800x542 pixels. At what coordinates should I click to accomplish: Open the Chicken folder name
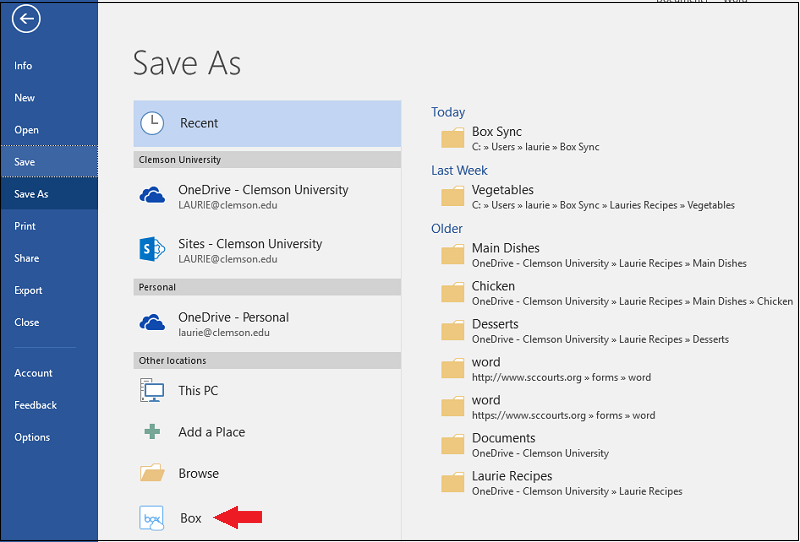[493, 286]
